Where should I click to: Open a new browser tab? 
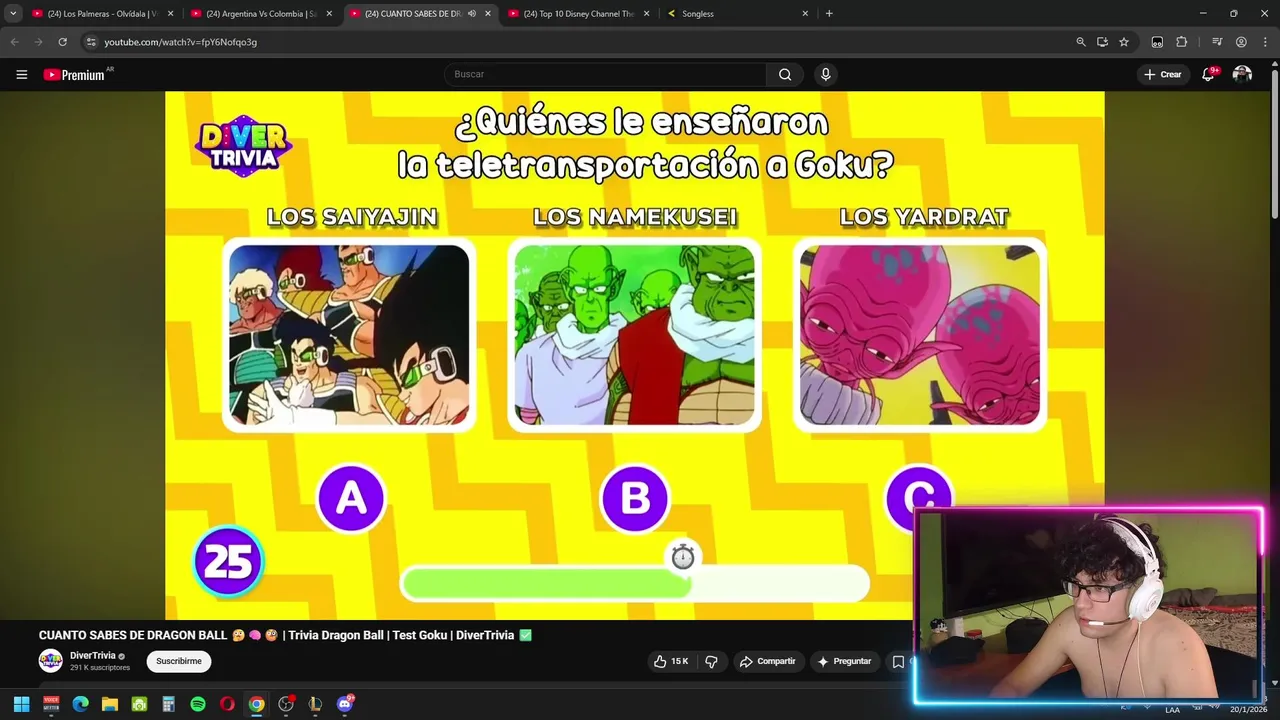point(829,14)
